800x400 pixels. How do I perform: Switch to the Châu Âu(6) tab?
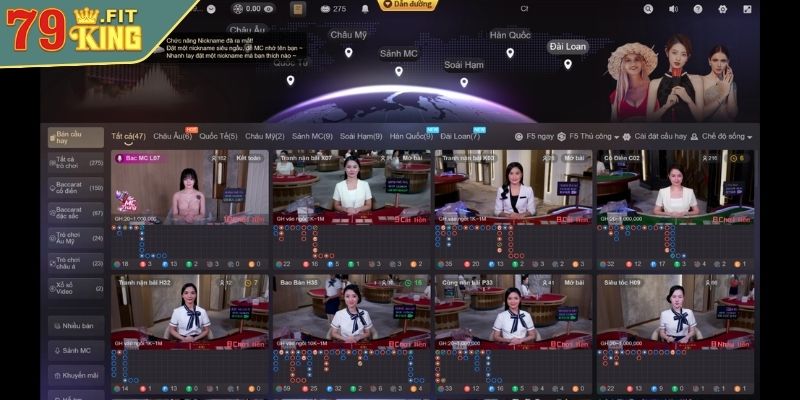click(172, 136)
